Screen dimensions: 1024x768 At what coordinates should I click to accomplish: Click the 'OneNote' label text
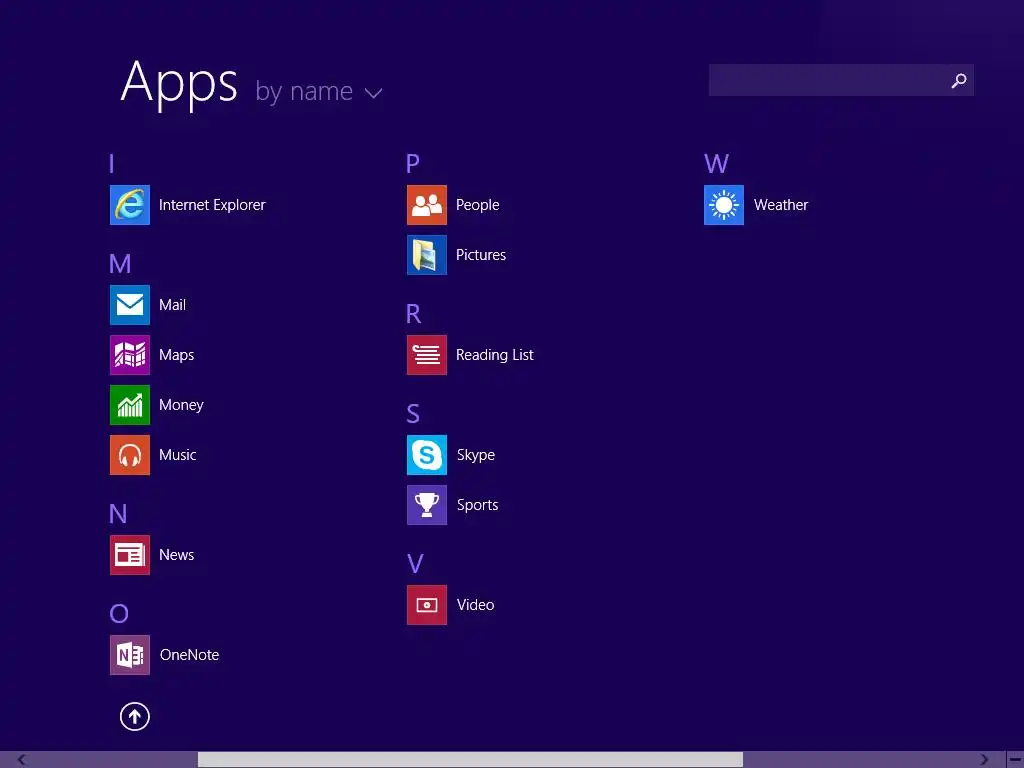click(x=189, y=655)
